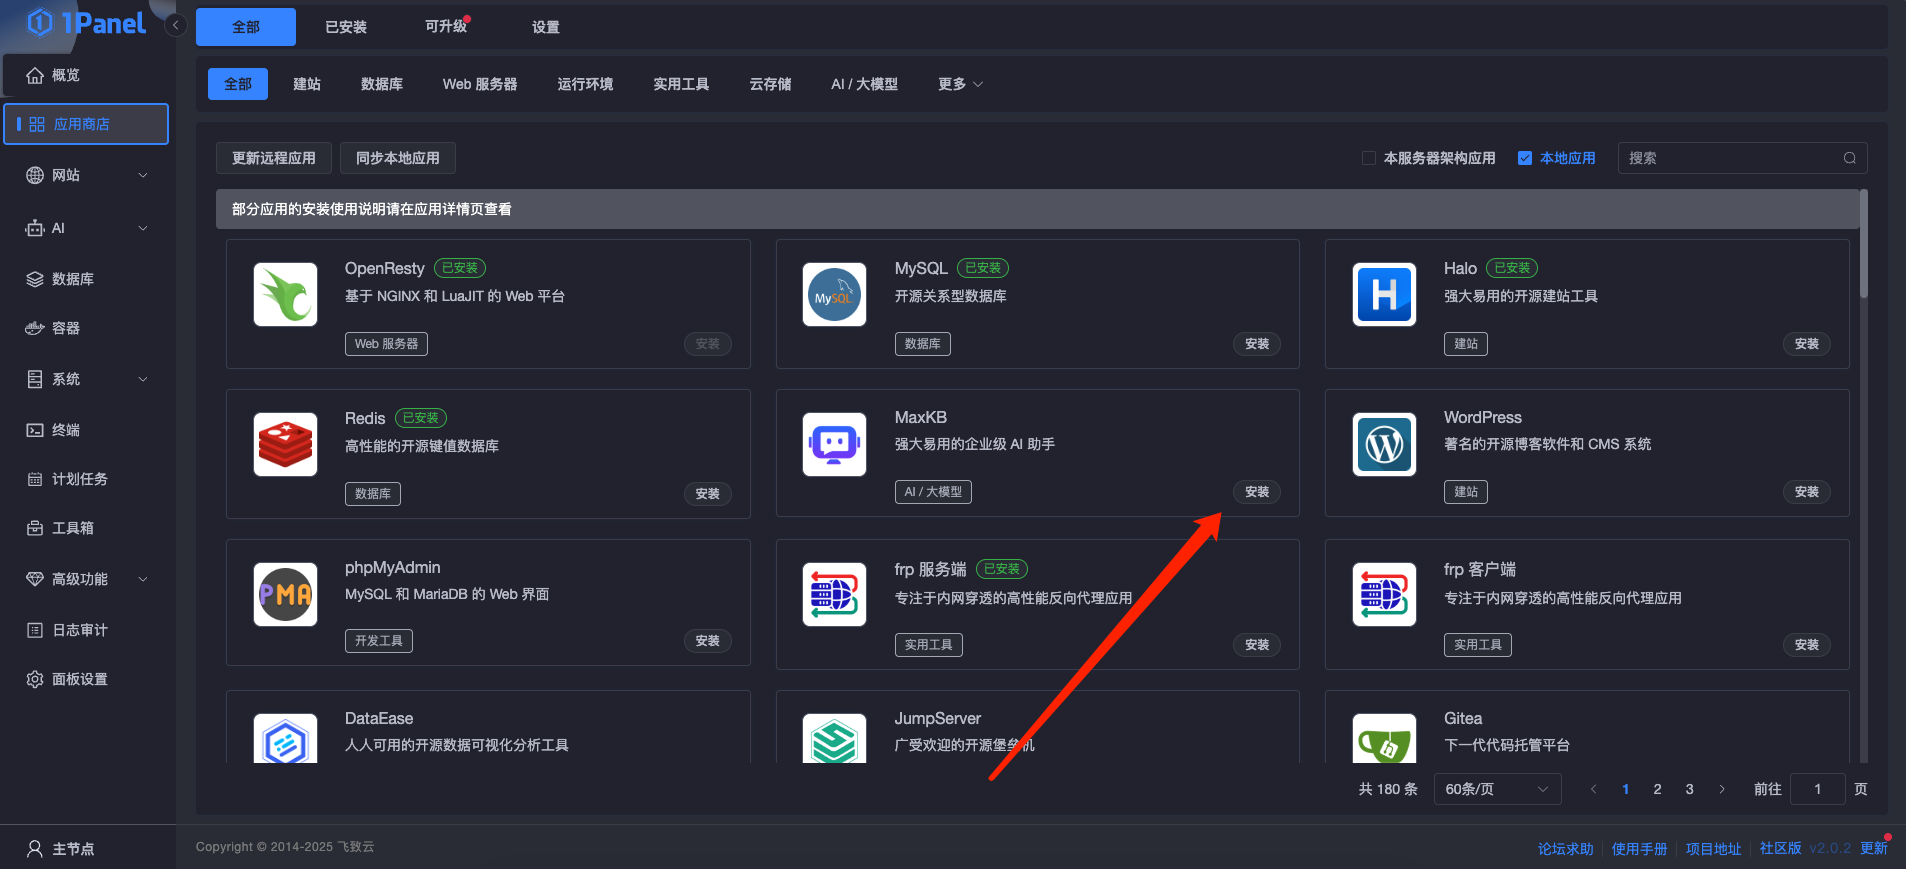Filter by 实用工具 category

click(681, 84)
